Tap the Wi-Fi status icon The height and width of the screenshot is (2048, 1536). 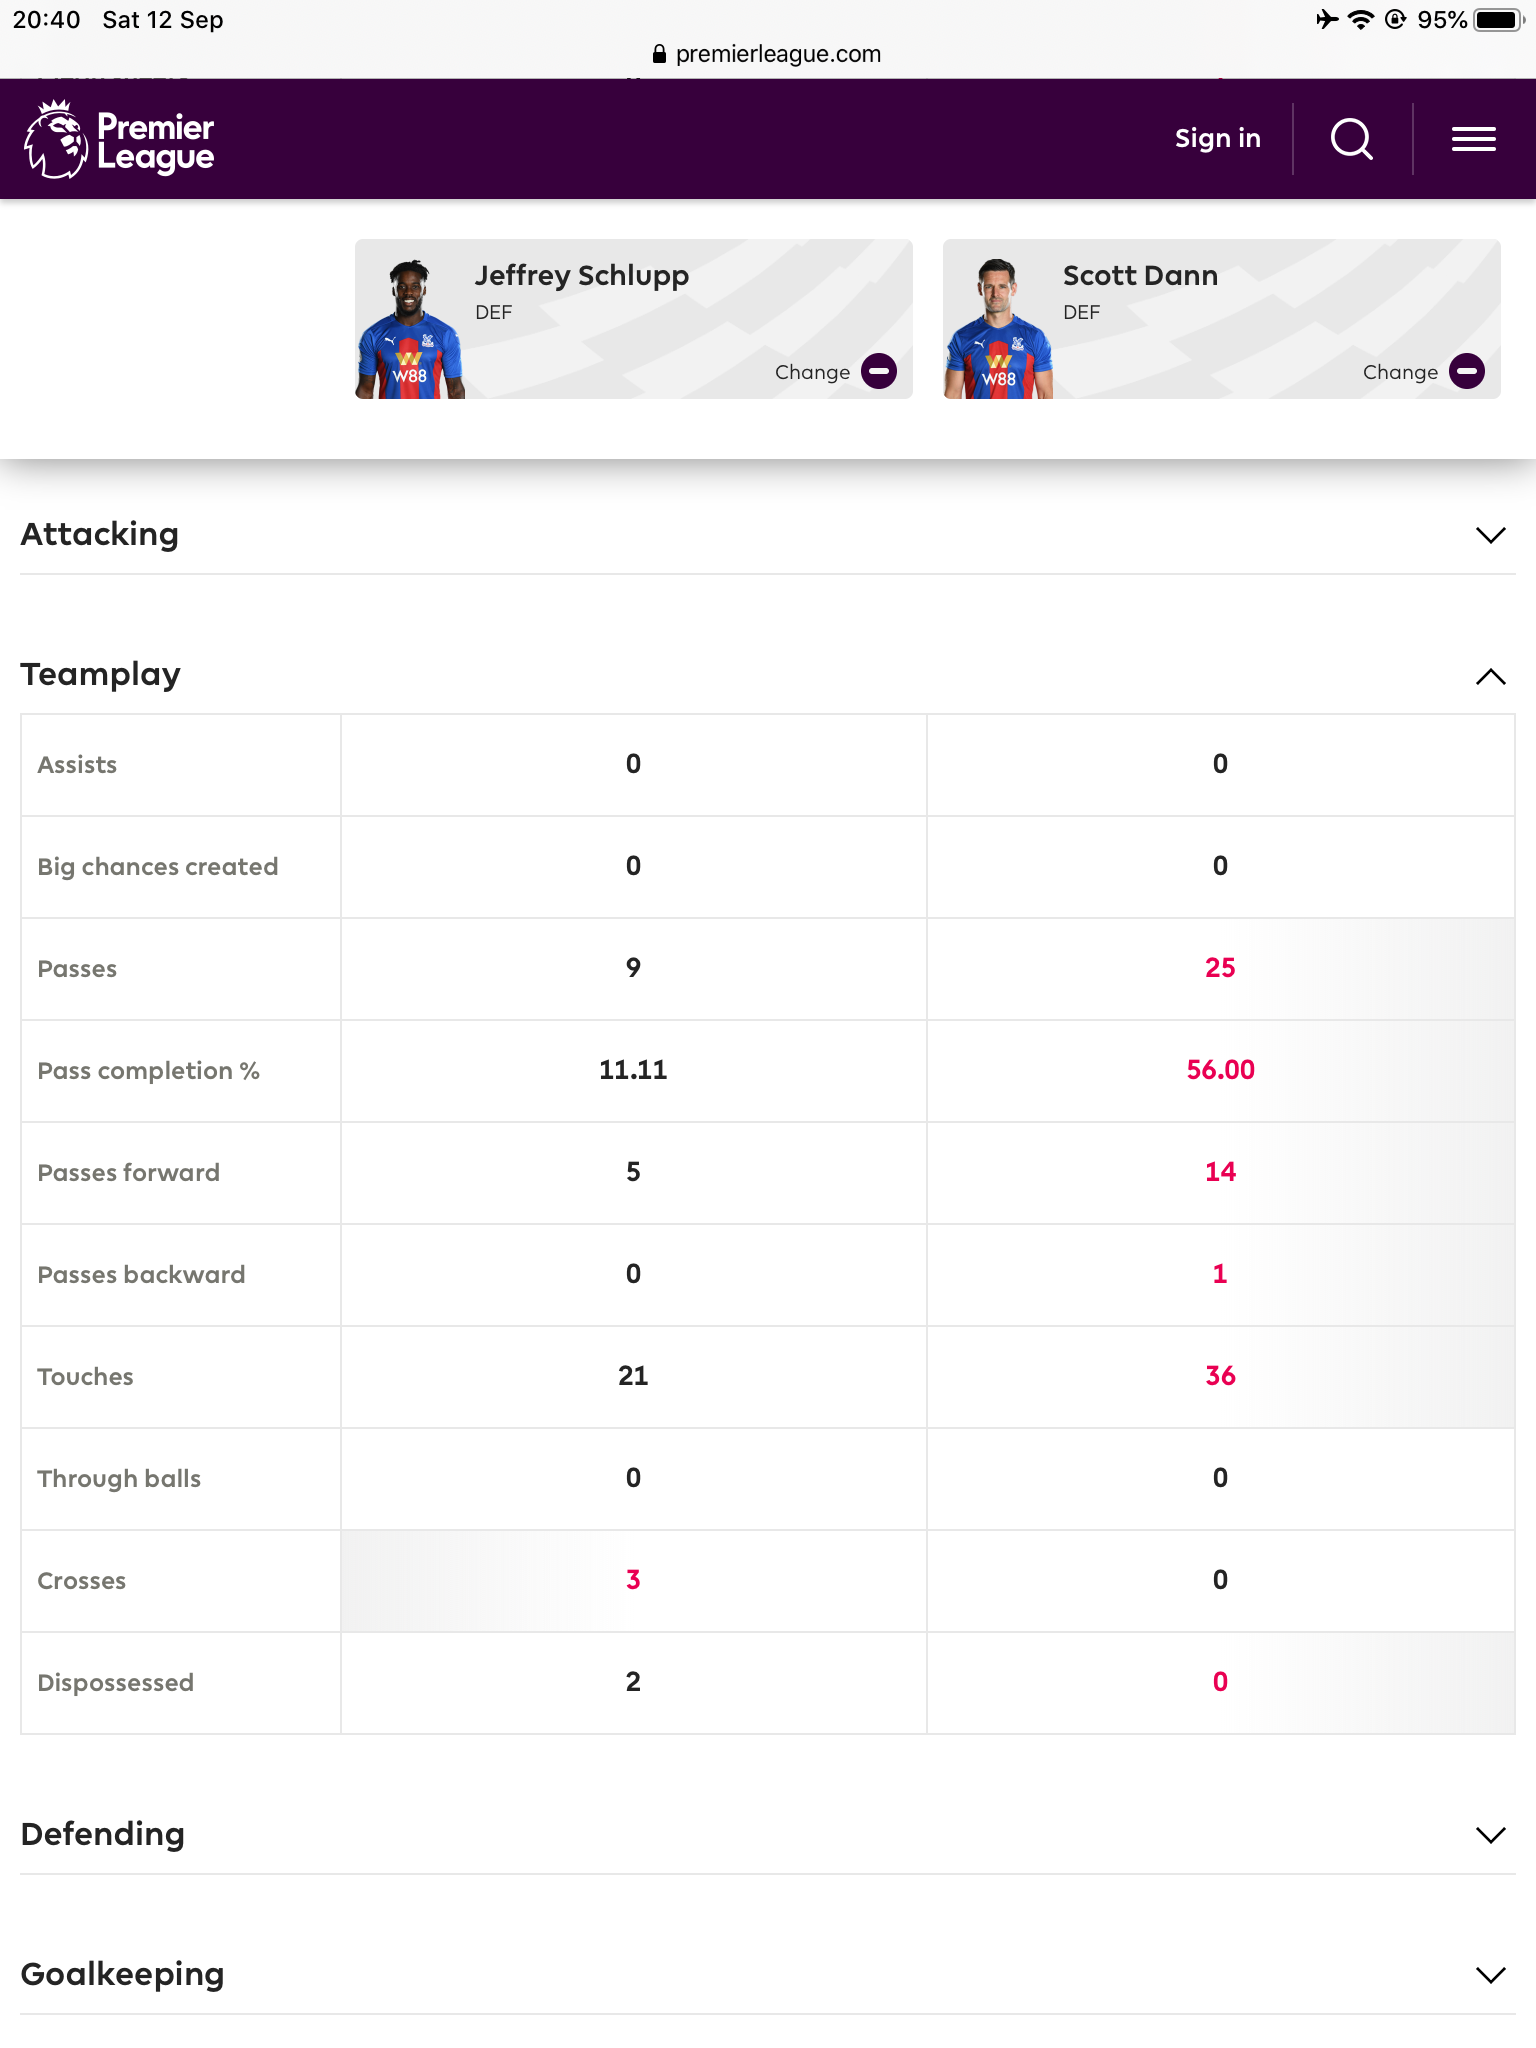tap(1360, 20)
